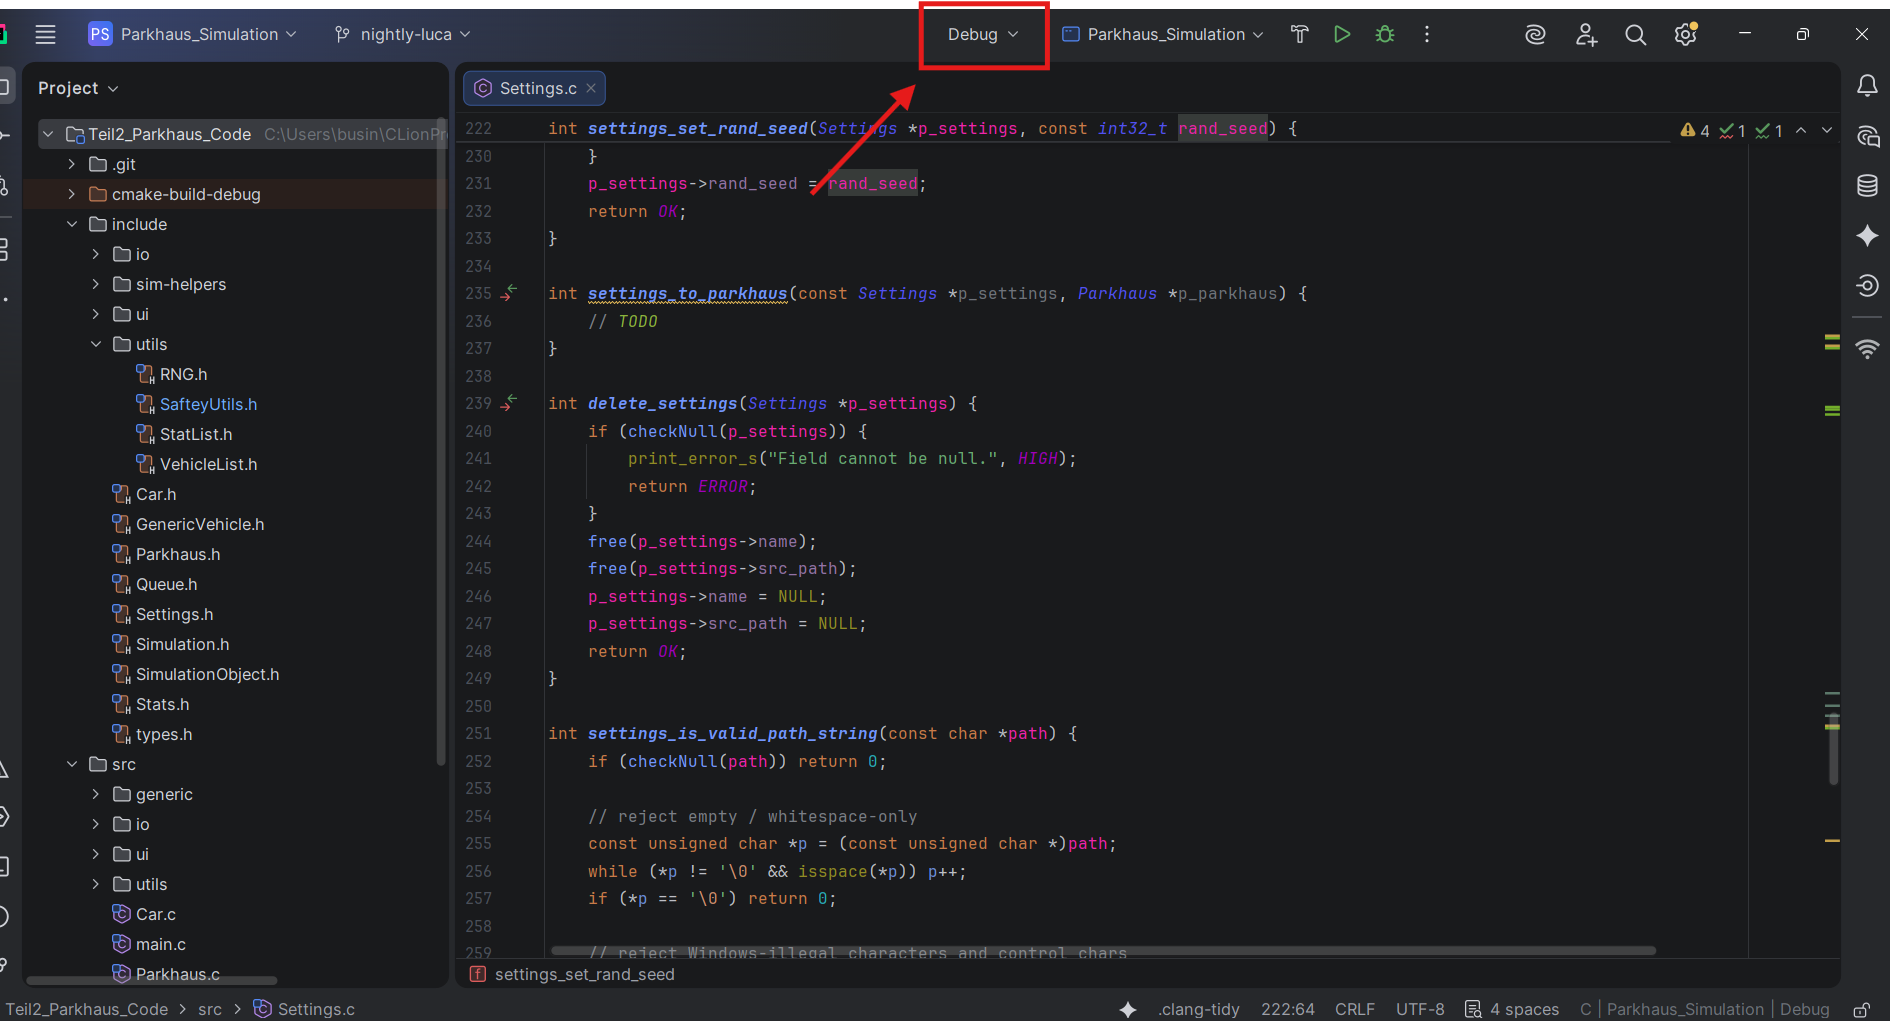Jump to the next highlighted error arrow
The height and width of the screenshot is (1021, 1890).
1827,130
